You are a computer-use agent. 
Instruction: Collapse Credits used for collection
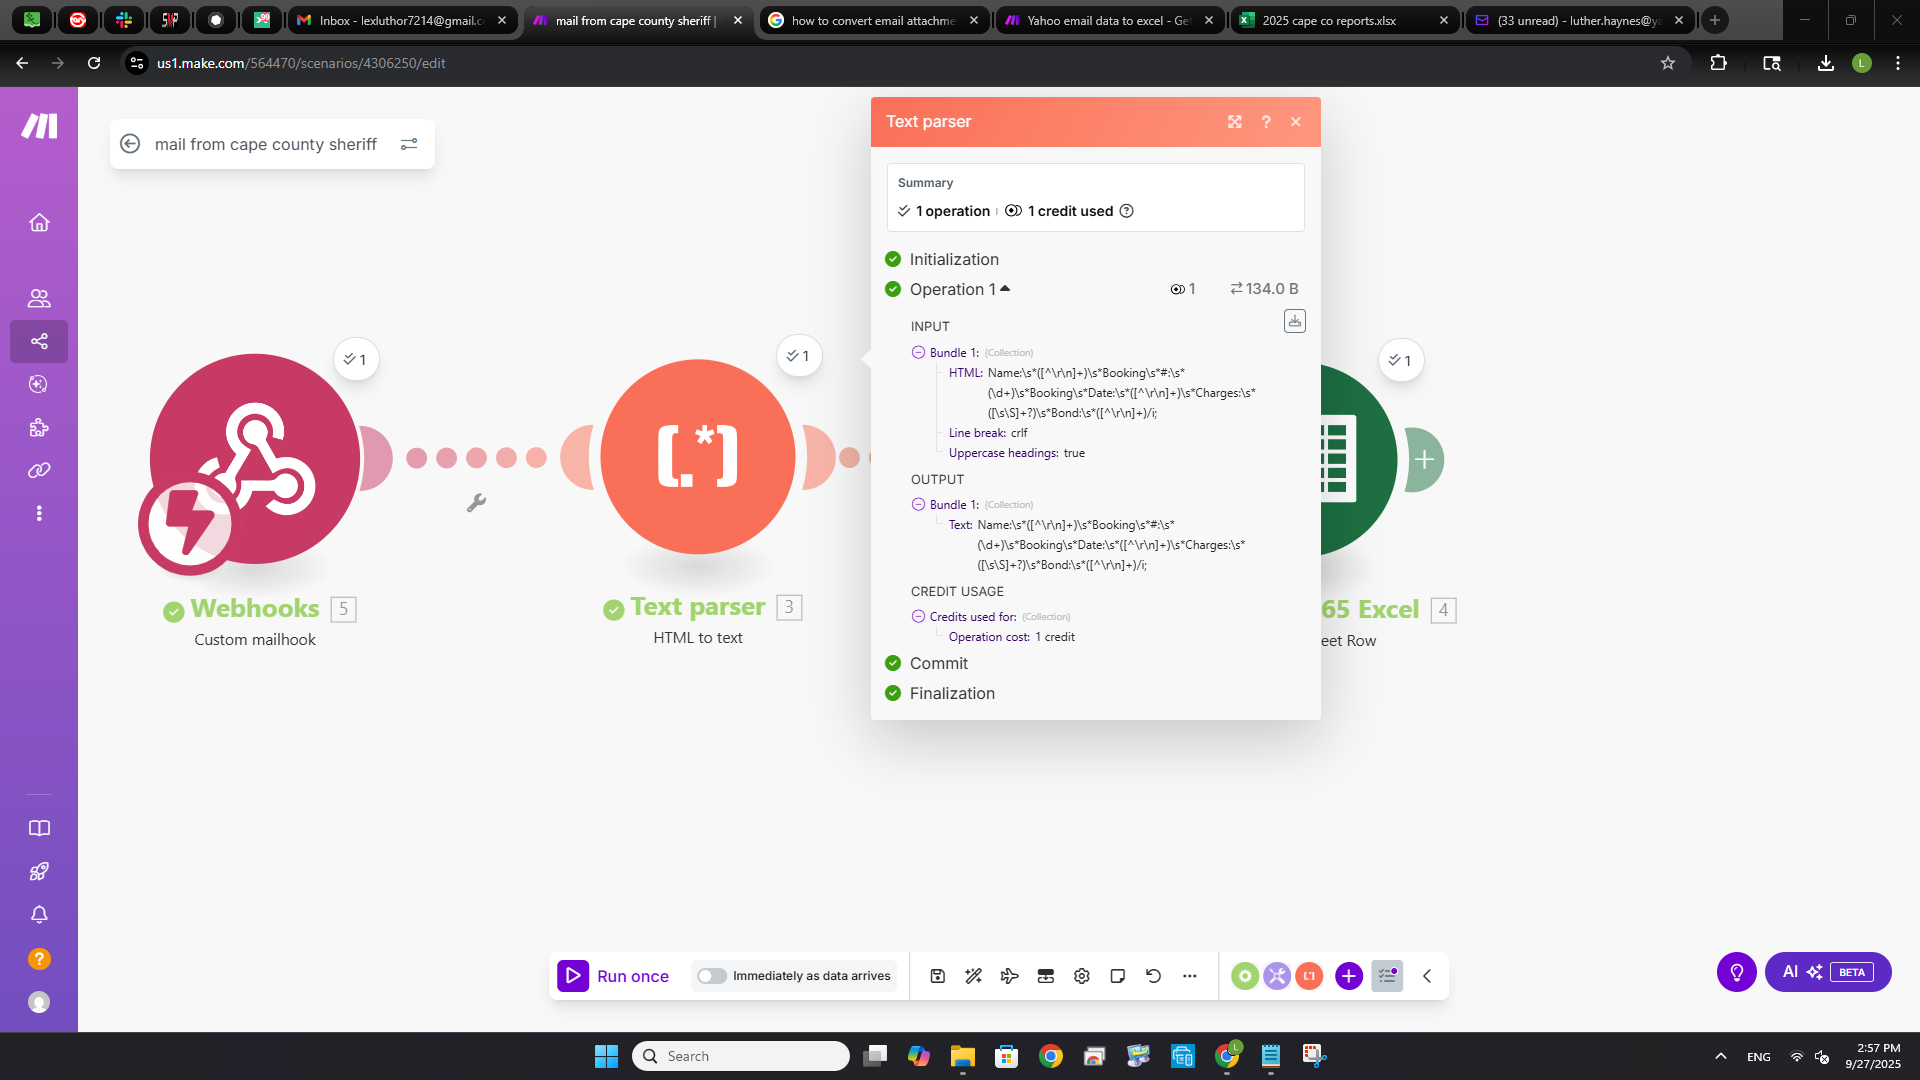[x=918, y=617]
